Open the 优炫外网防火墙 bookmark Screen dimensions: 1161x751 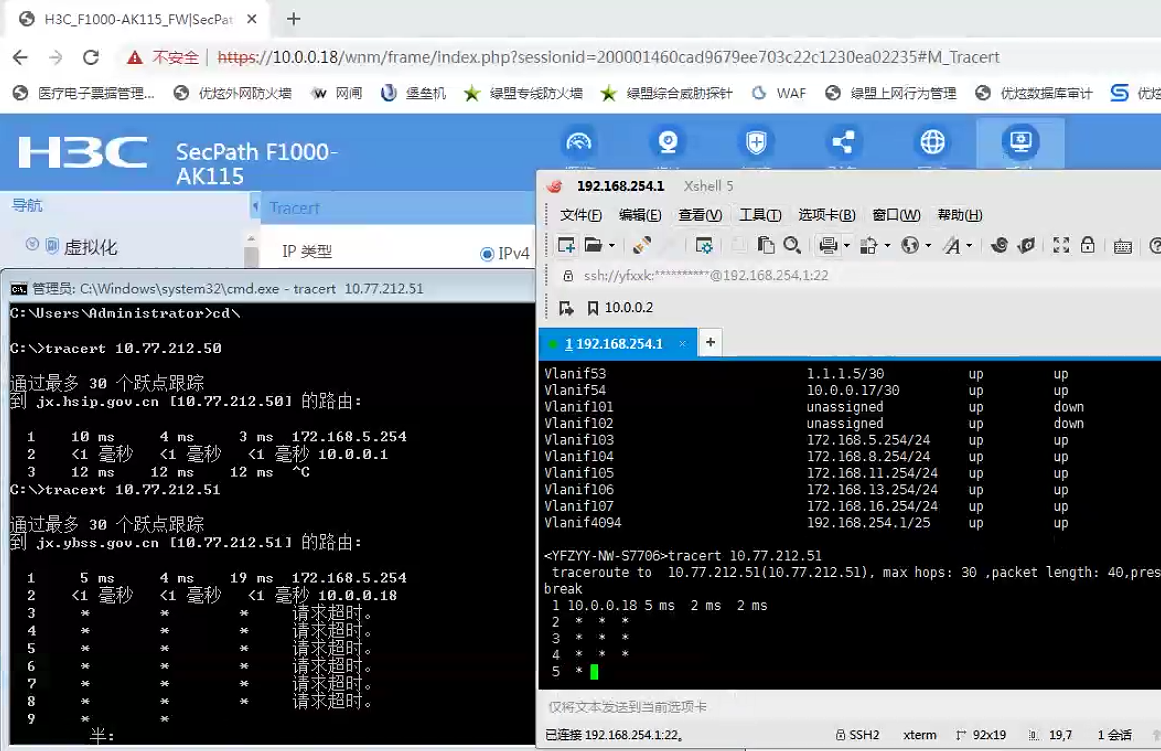coord(232,93)
